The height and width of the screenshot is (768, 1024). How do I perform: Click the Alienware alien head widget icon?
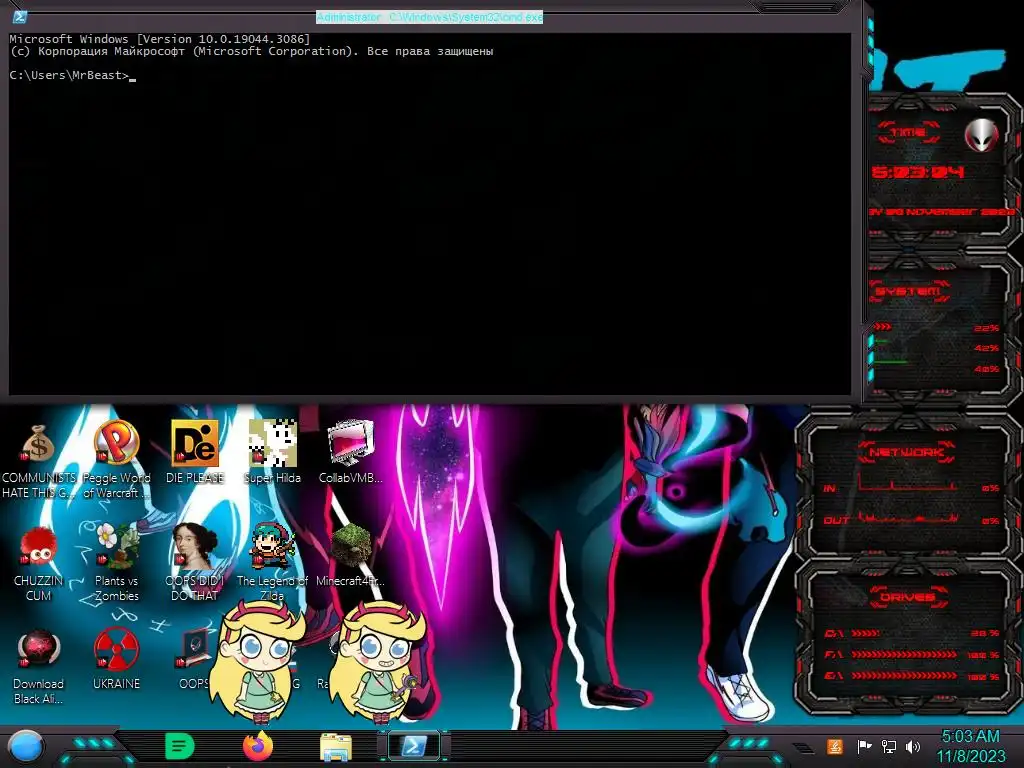pyautogui.click(x=982, y=135)
